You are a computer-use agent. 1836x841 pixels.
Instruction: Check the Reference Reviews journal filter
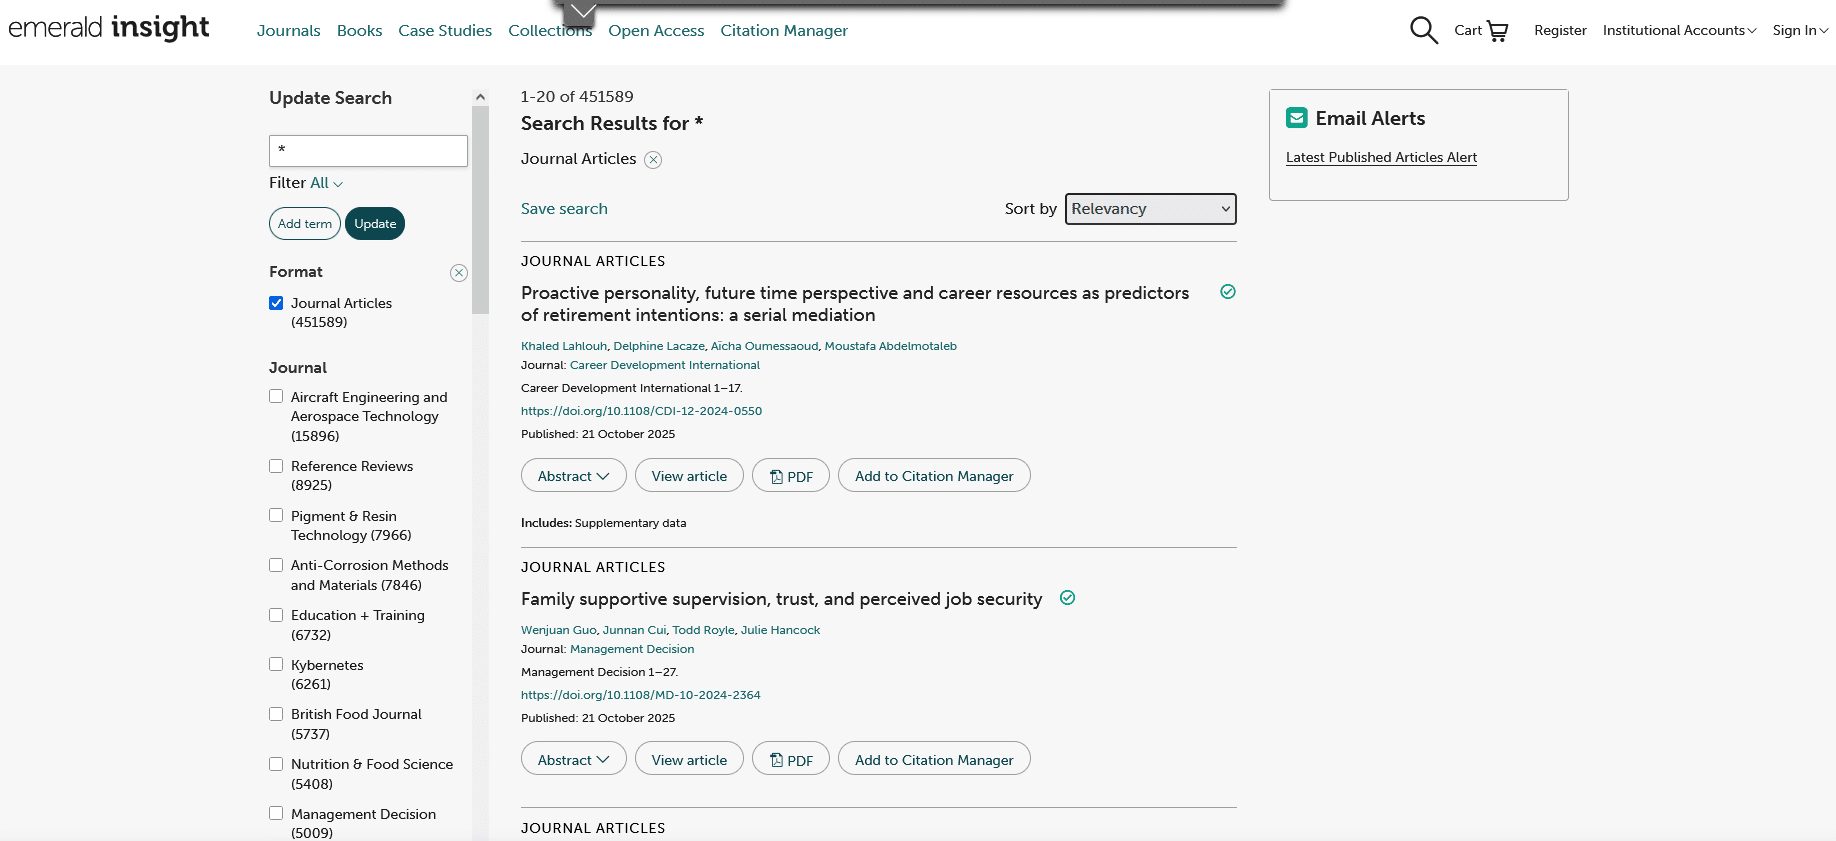(x=276, y=466)
